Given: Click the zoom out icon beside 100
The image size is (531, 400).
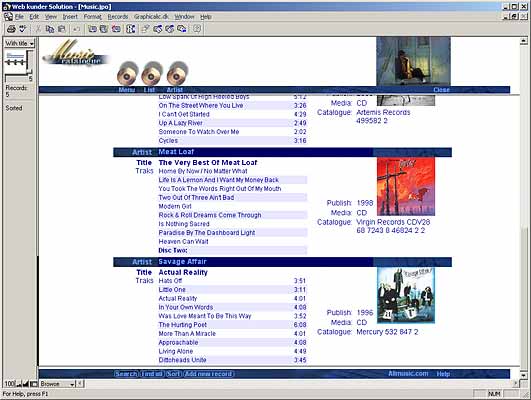Looking at the screenshot, I should pyautogui.click(x=19, y=384).
